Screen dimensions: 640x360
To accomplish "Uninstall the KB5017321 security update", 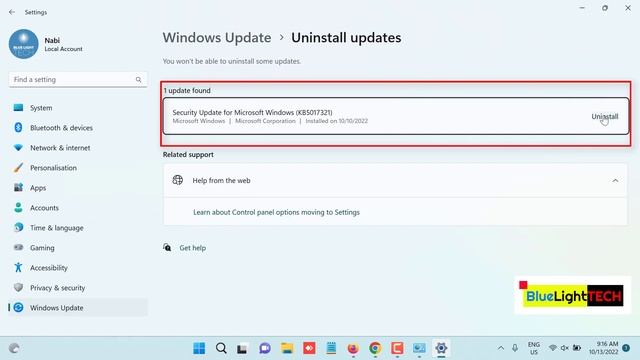I will pos(604,117).
